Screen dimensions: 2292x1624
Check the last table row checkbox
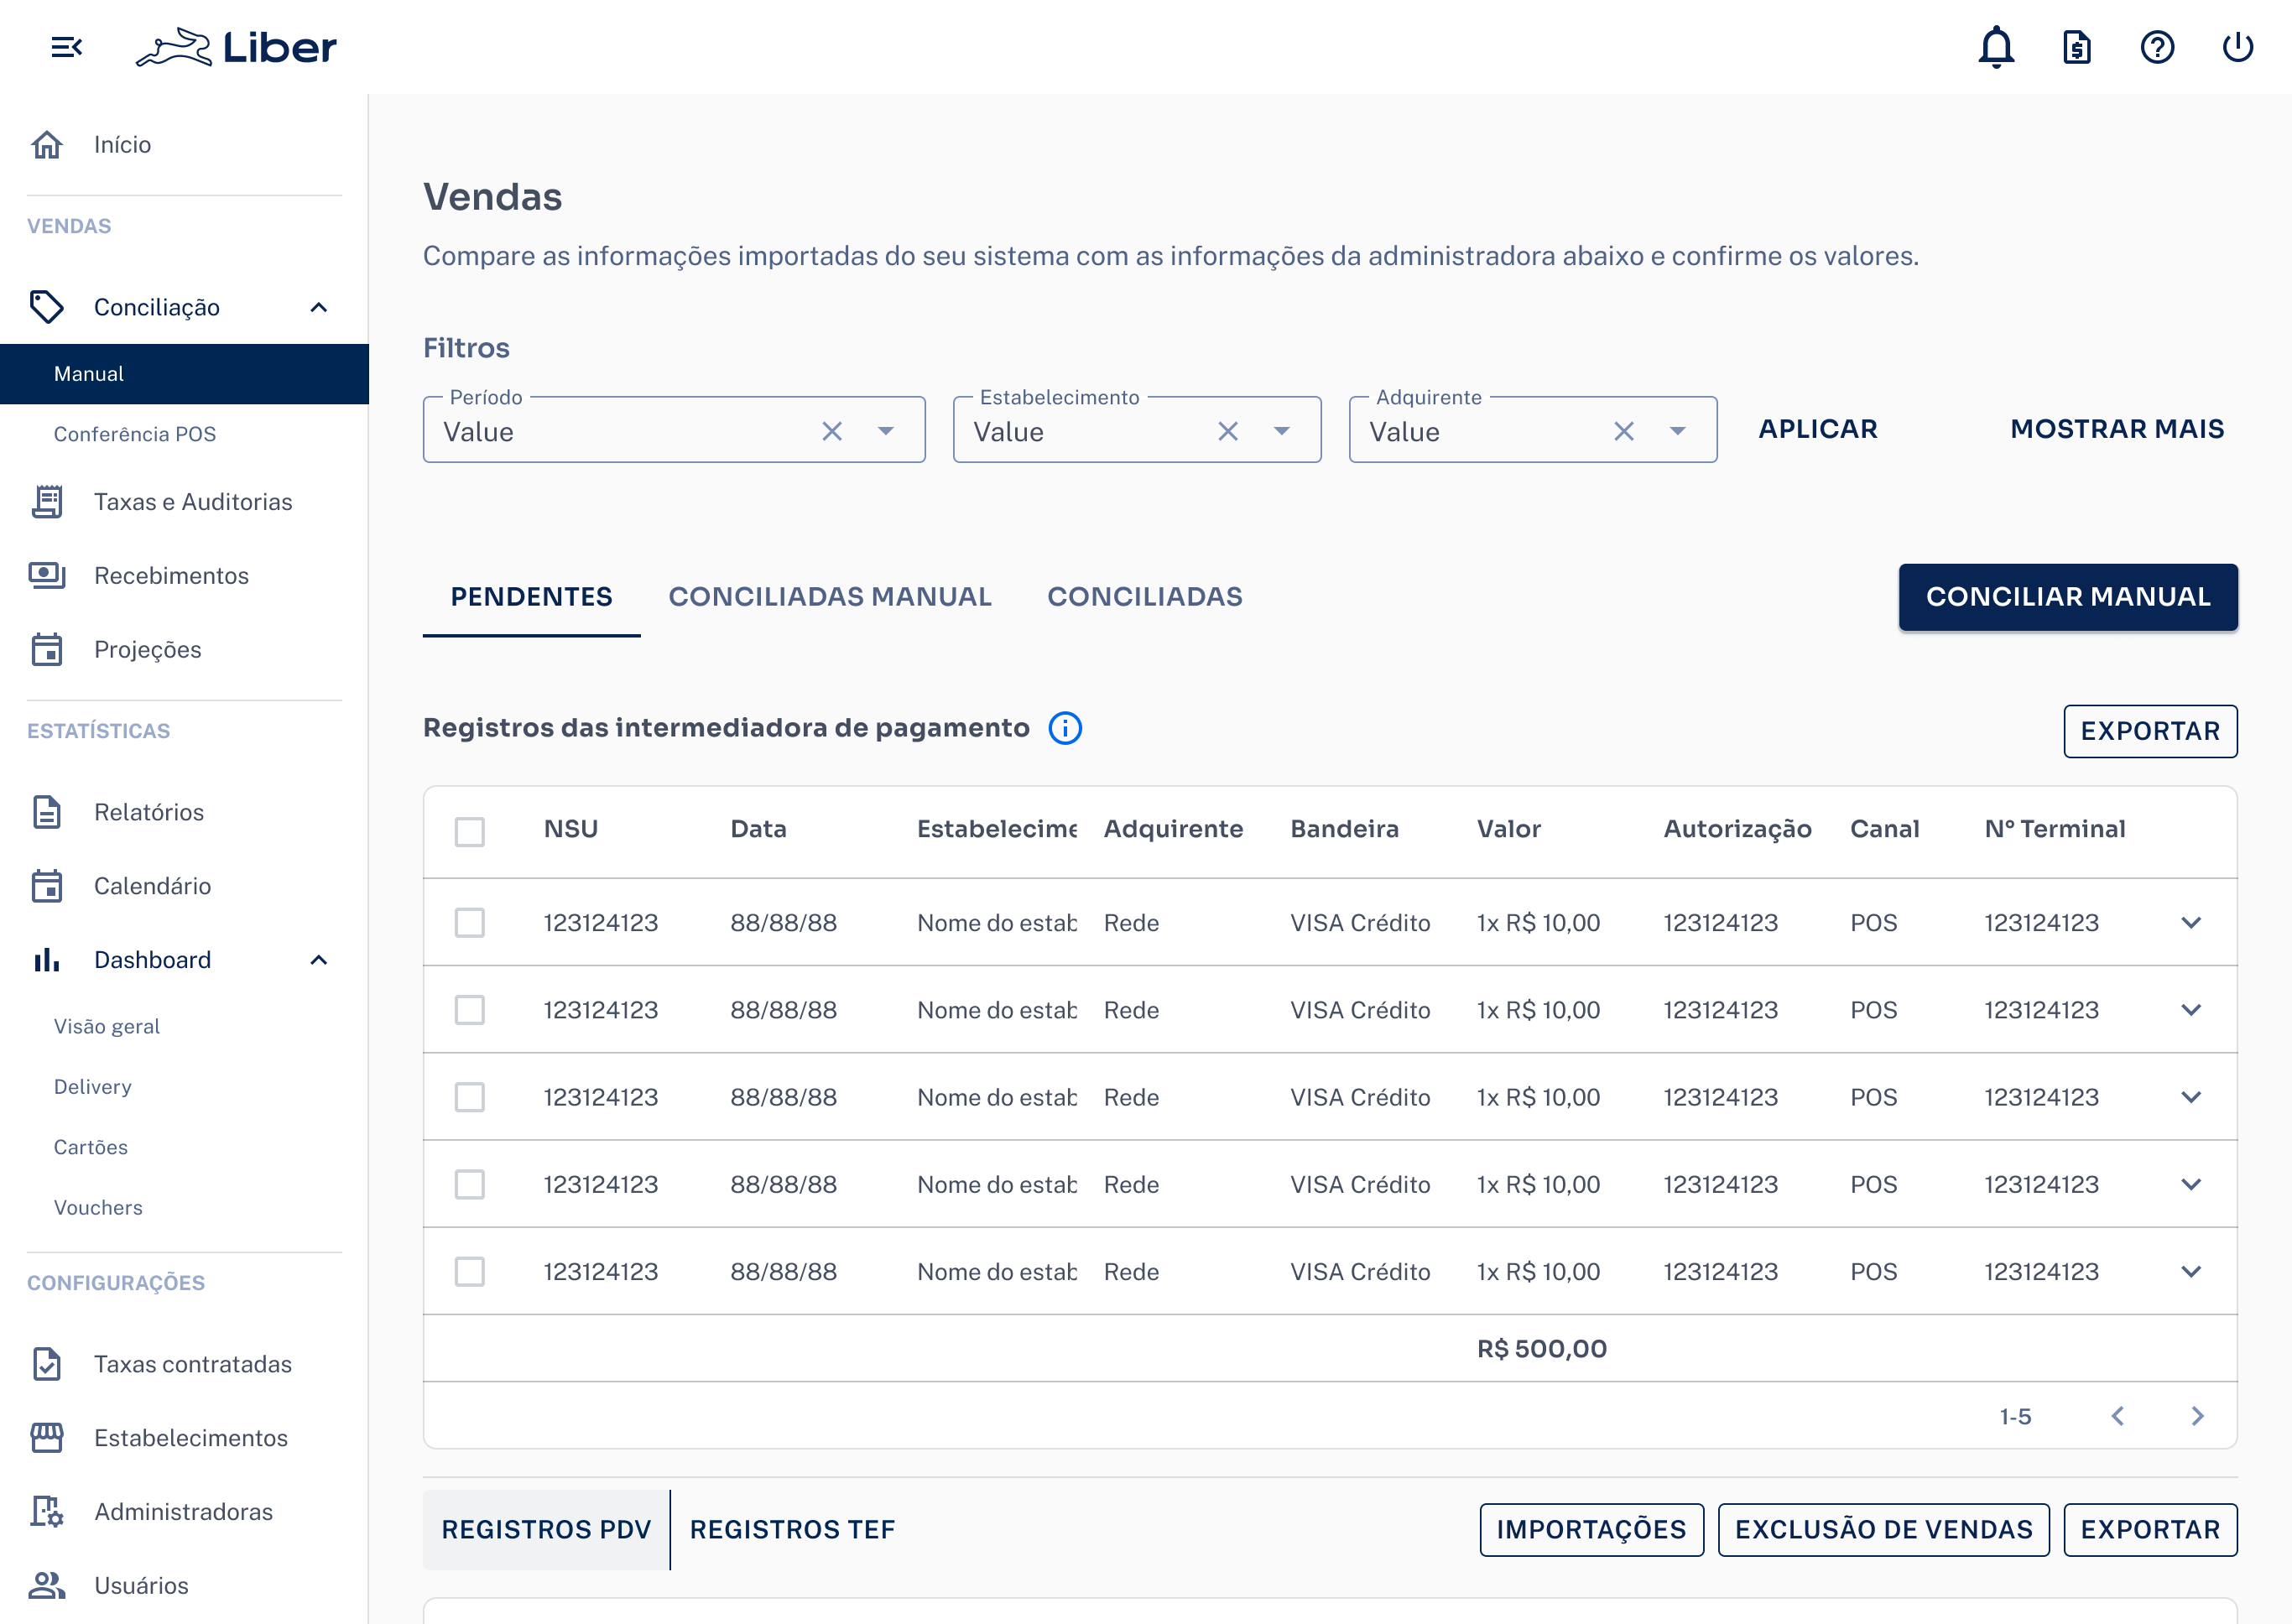click(469, 1271)
